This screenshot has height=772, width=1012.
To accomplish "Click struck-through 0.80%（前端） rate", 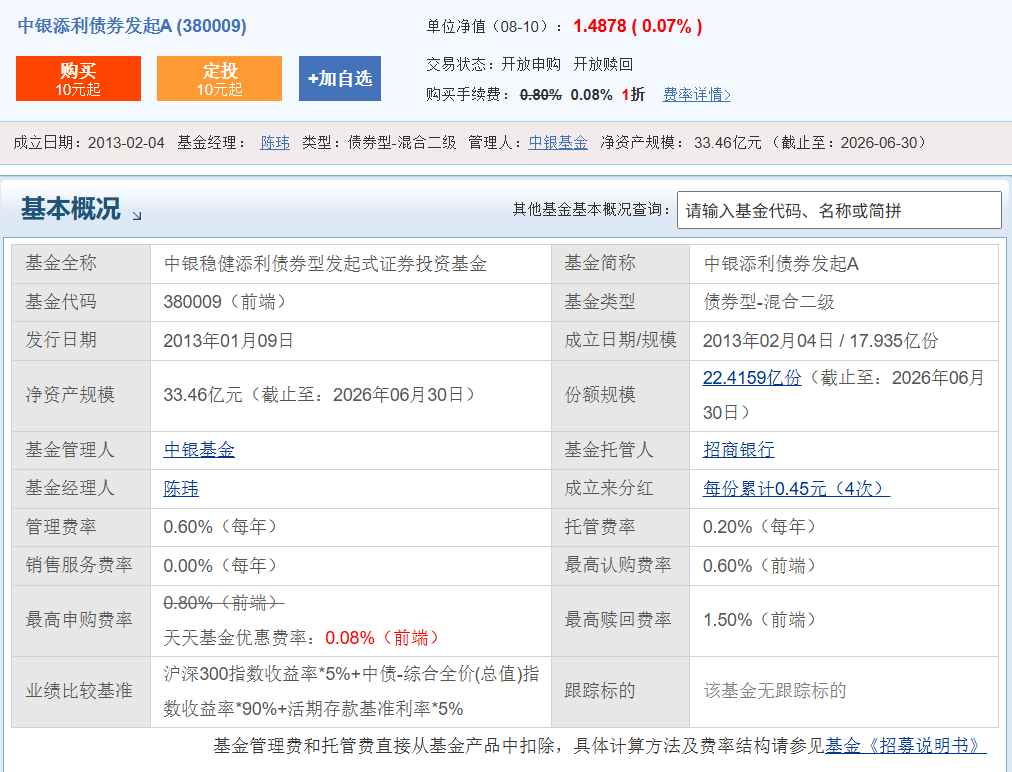I will pyautogui.click(x=223, y=603).
